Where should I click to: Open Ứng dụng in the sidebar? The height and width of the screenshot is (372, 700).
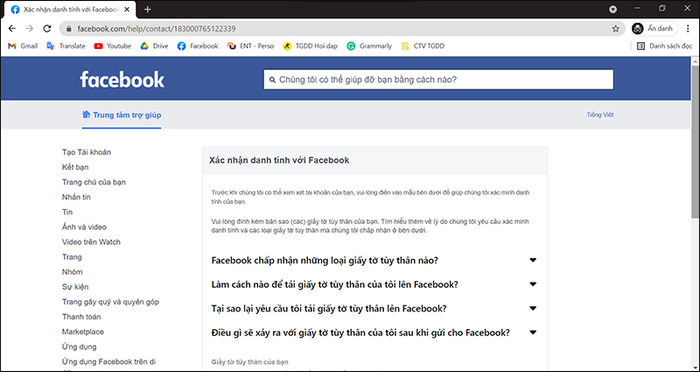point(79,347)
